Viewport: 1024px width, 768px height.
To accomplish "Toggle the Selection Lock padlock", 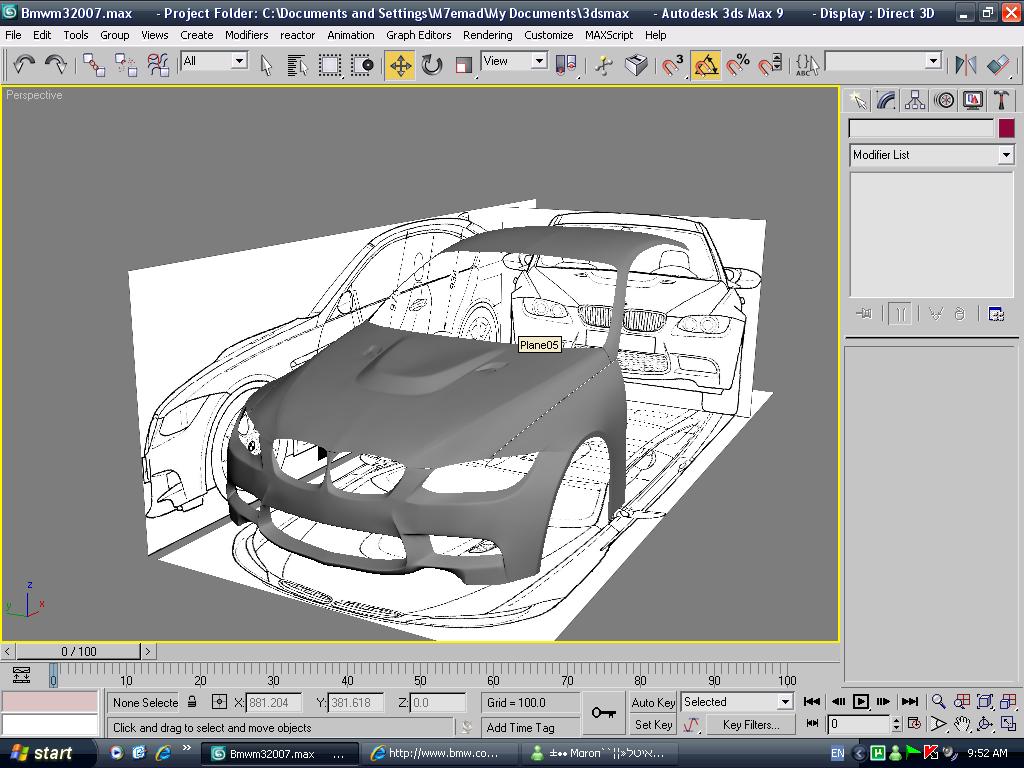I will (x=192, y=702).
